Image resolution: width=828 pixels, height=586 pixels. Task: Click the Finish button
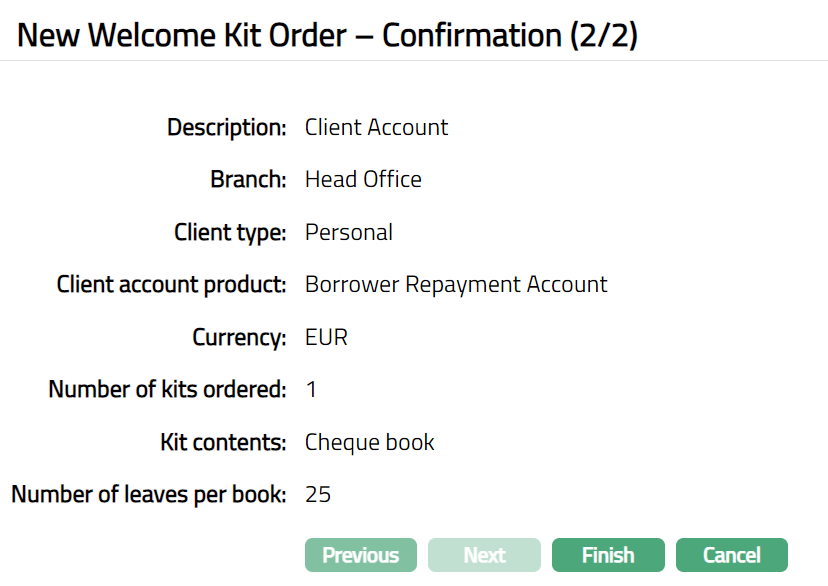pos(608,555)
